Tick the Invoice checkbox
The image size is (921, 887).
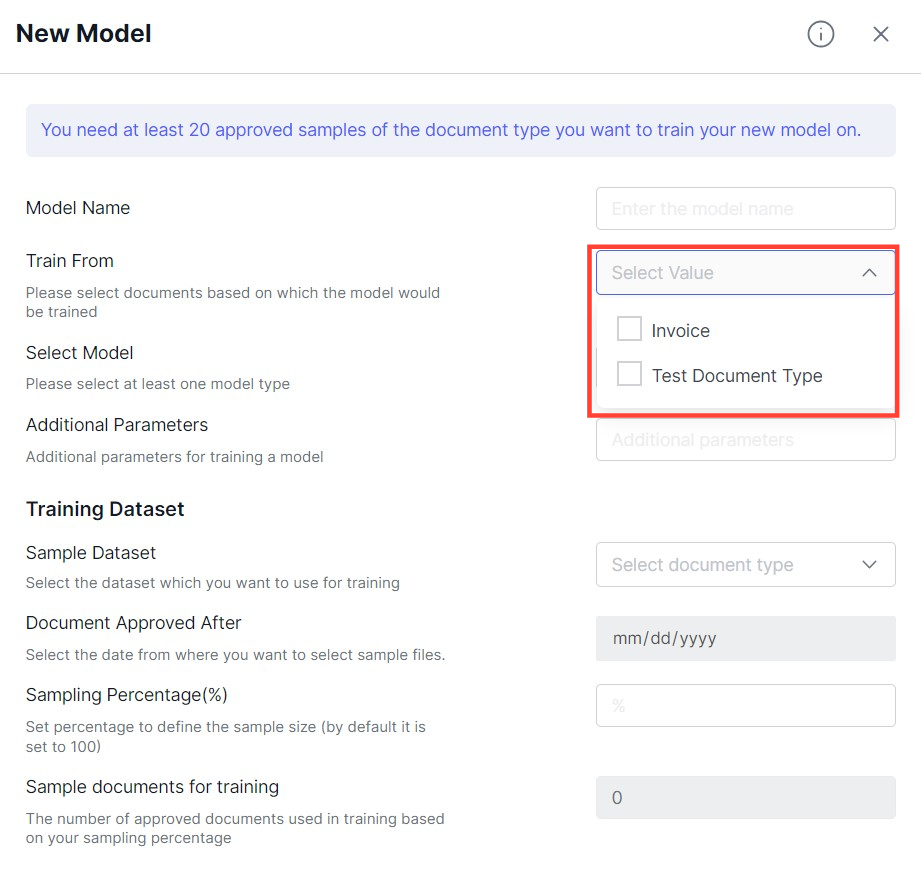coord(629,328)
